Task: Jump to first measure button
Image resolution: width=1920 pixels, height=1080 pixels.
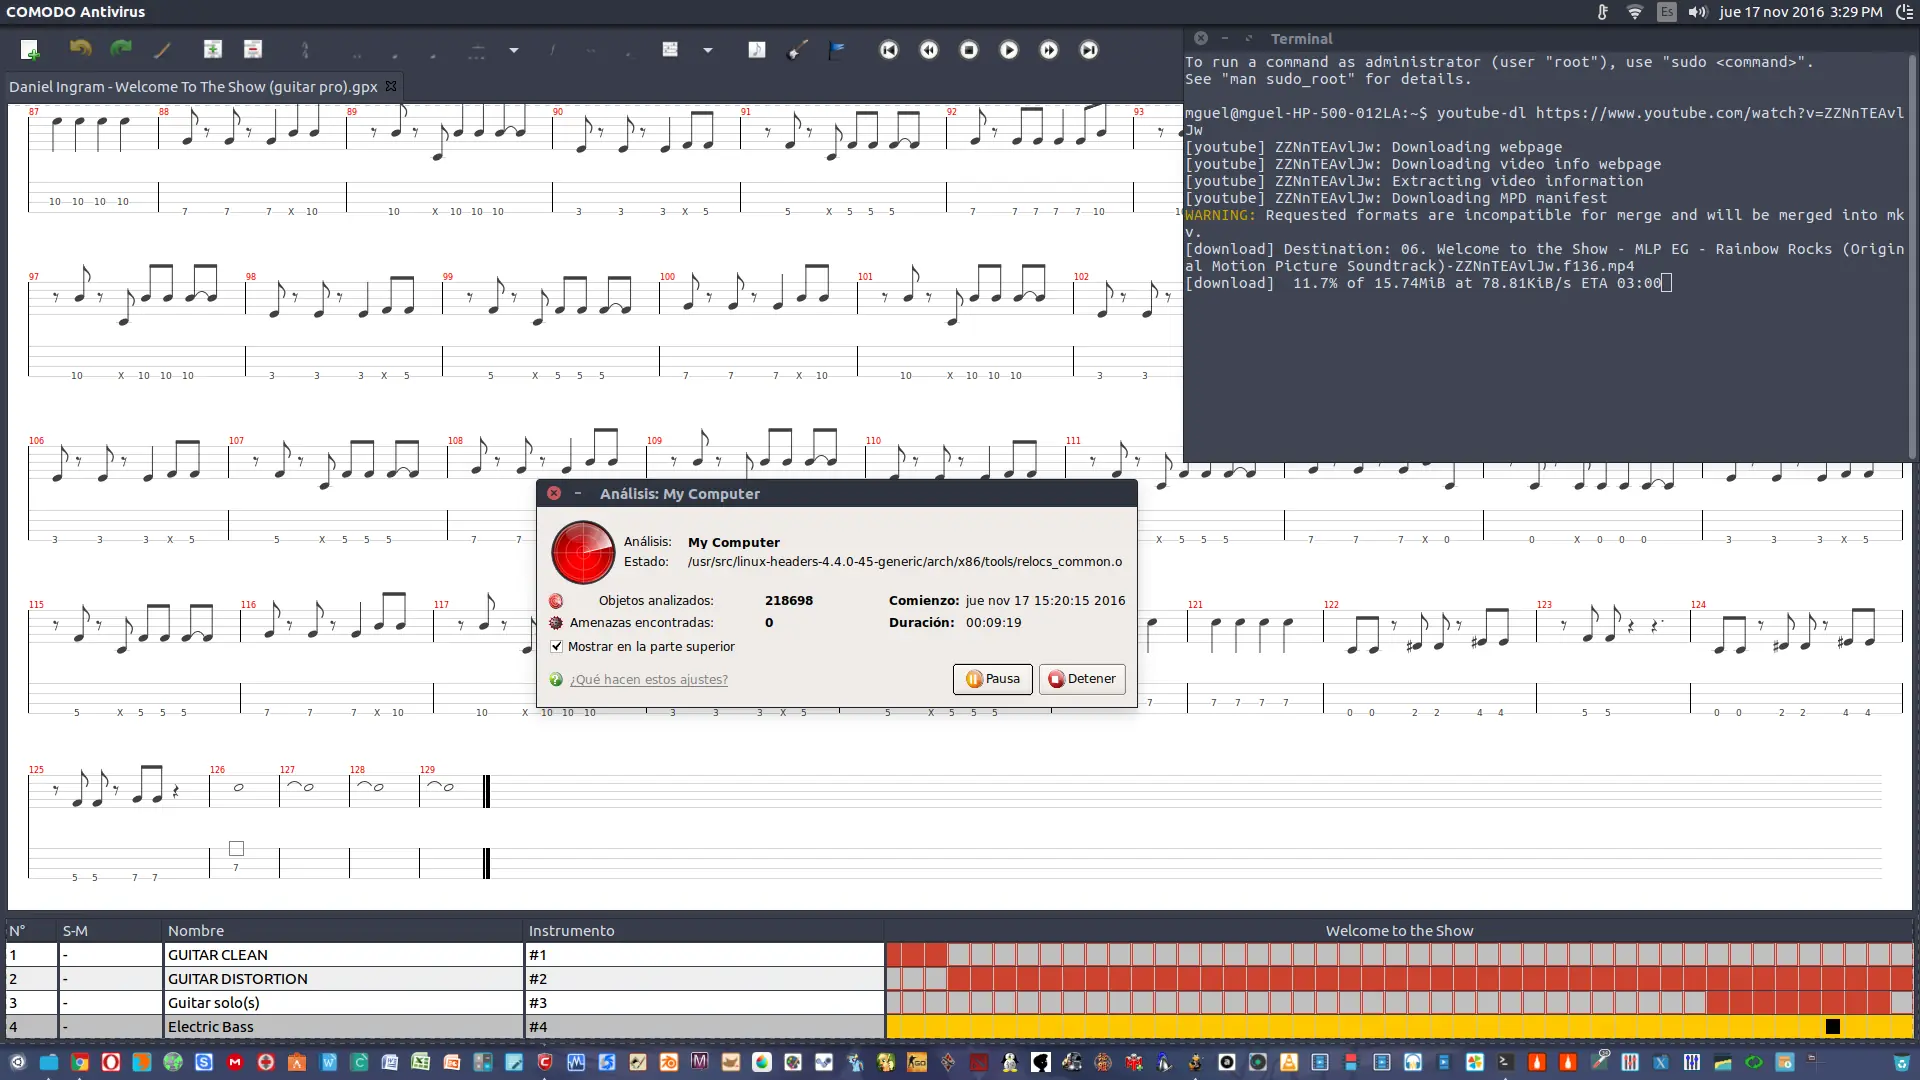Action: [x=889, y=50]
